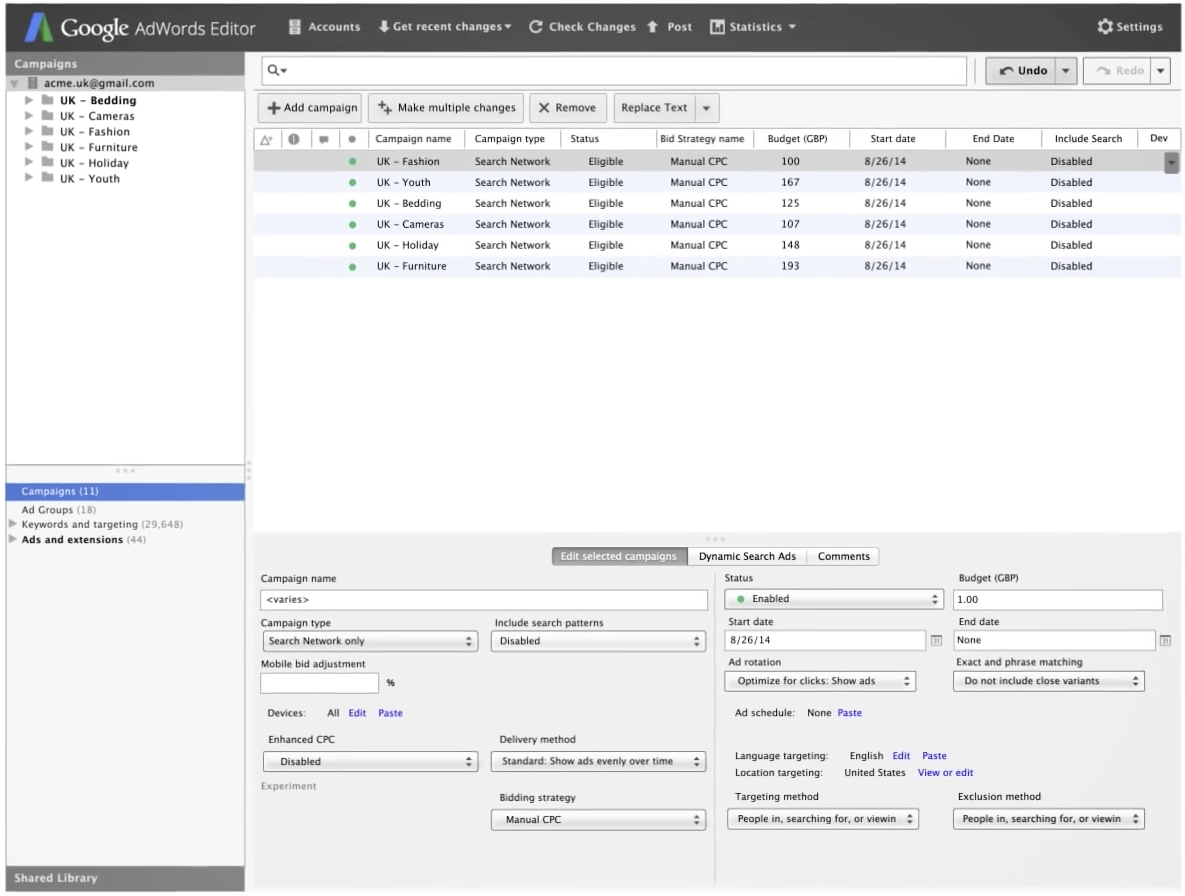Post changes to the account
The width and height of the screenshot is (1185, 896).
coord(670,26)
